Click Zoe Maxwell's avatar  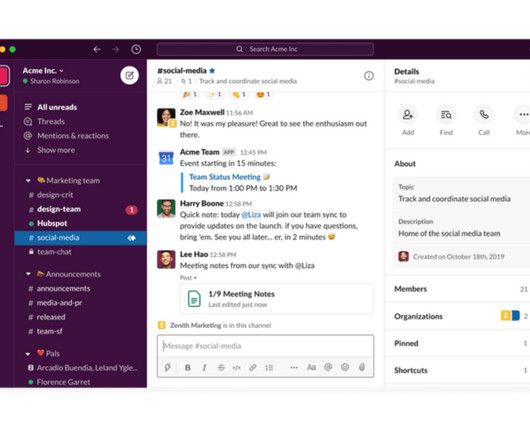tap(166, 117)
